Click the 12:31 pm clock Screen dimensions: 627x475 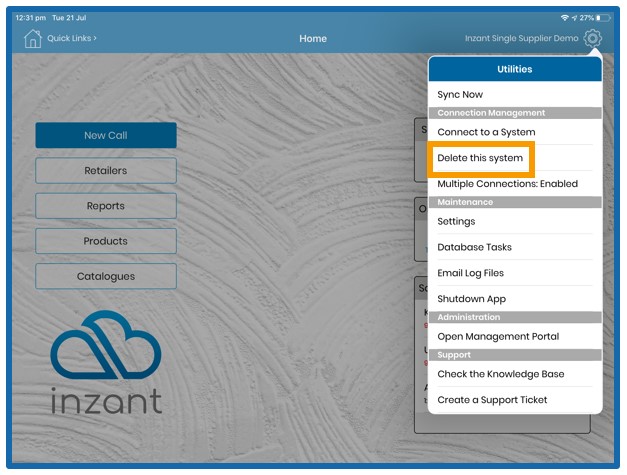pos(31,18)
